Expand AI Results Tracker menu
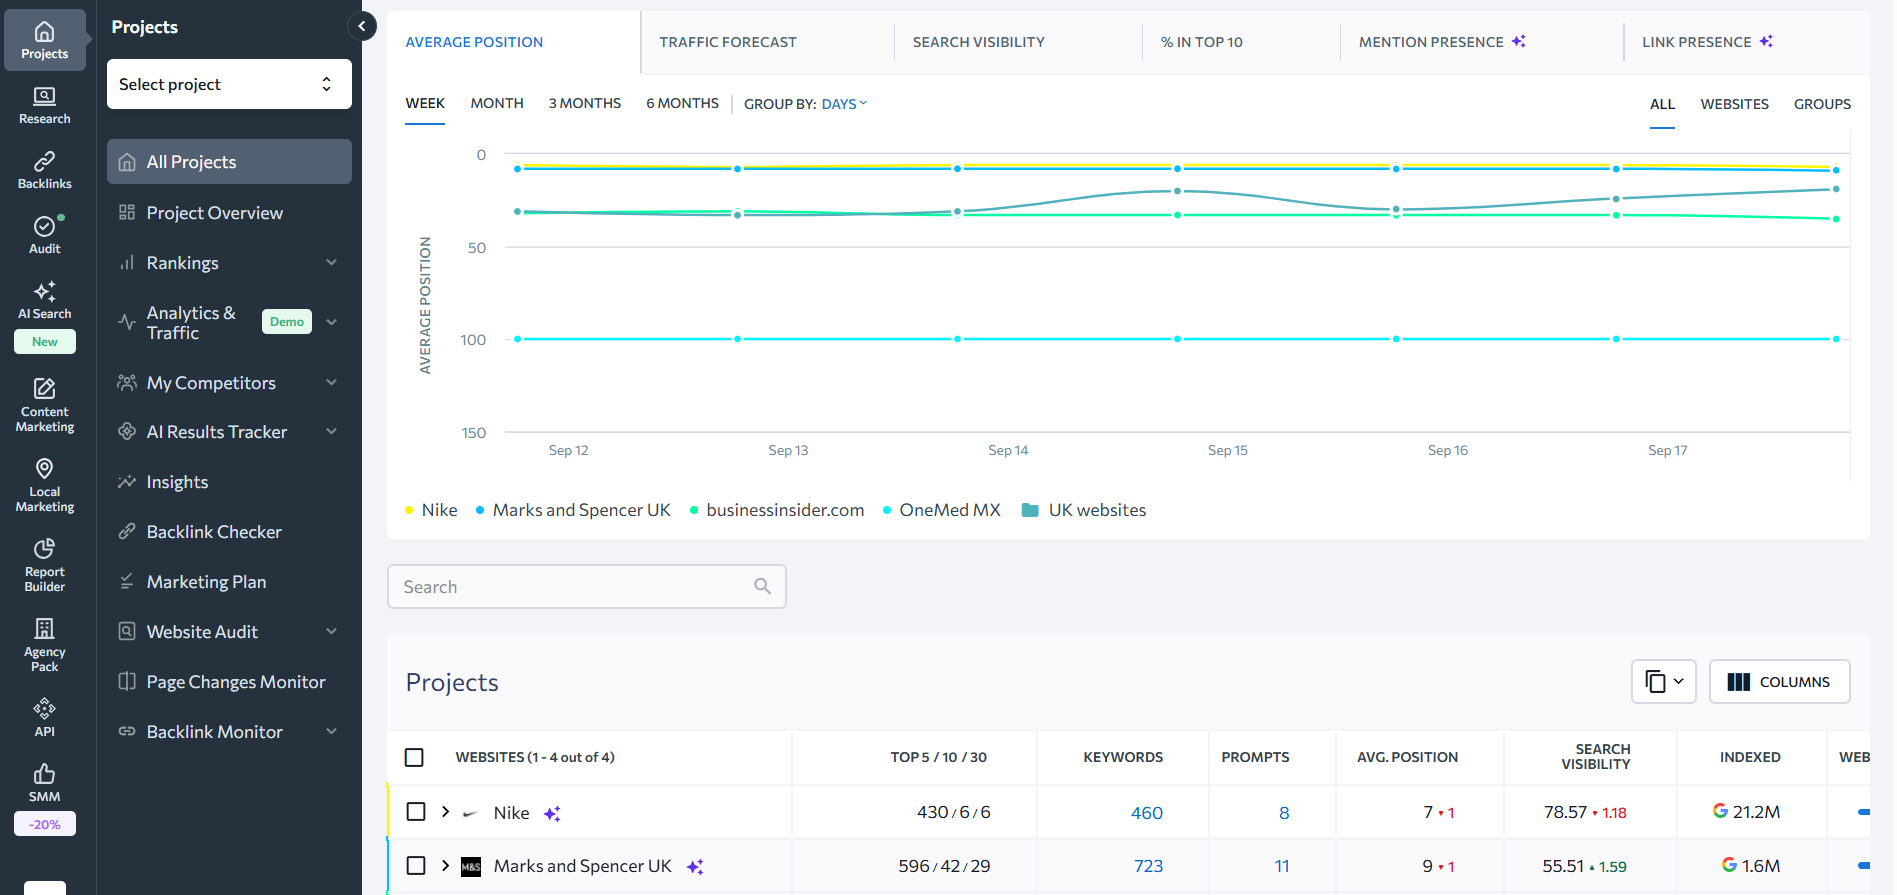 coord(332,432)
